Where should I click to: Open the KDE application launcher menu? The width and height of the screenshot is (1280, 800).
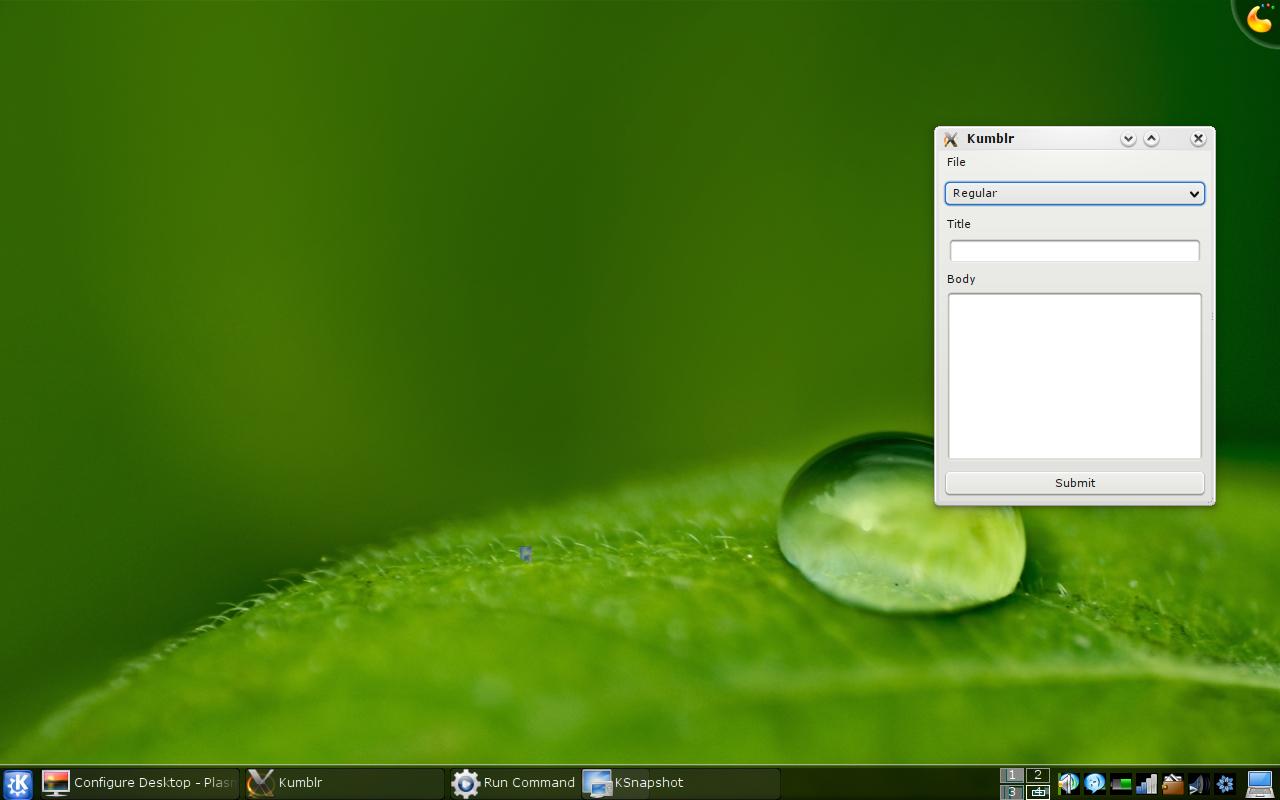tap(18, 783)
